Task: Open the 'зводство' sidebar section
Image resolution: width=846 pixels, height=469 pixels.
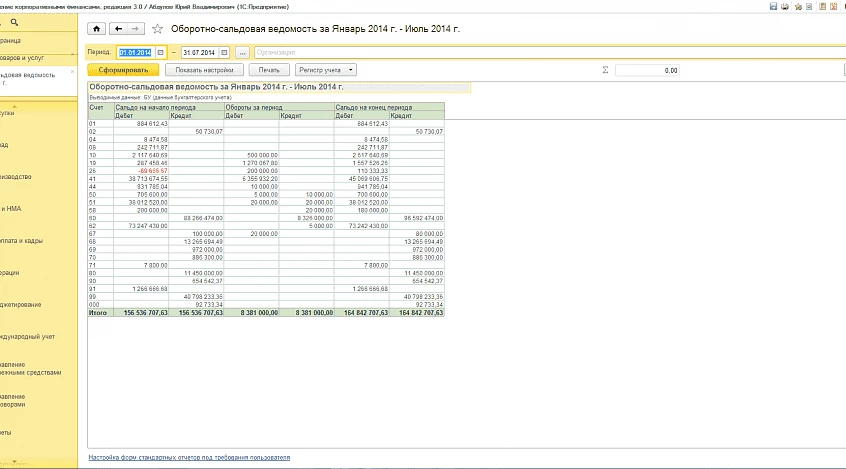Action: click(x=16, y=176)
